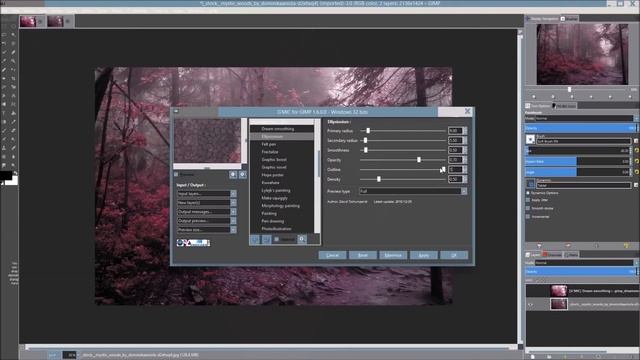Select Dream smoothing filter in list

tap(278, 129)
